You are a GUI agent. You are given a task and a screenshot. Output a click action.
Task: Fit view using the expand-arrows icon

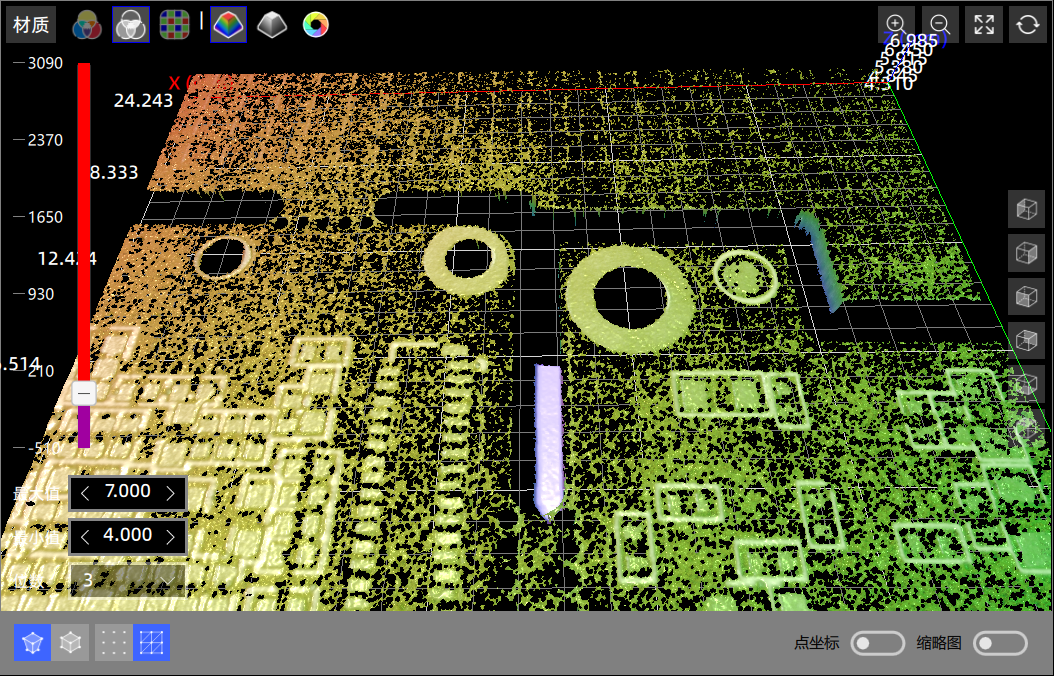coord(984,25)
